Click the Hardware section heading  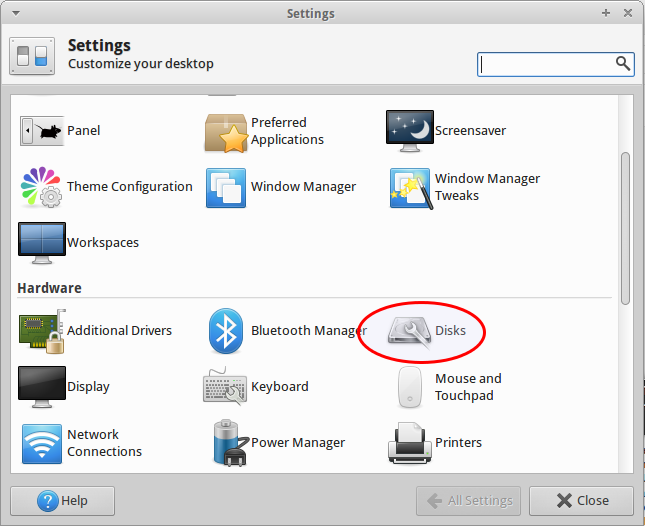point(49,288)
